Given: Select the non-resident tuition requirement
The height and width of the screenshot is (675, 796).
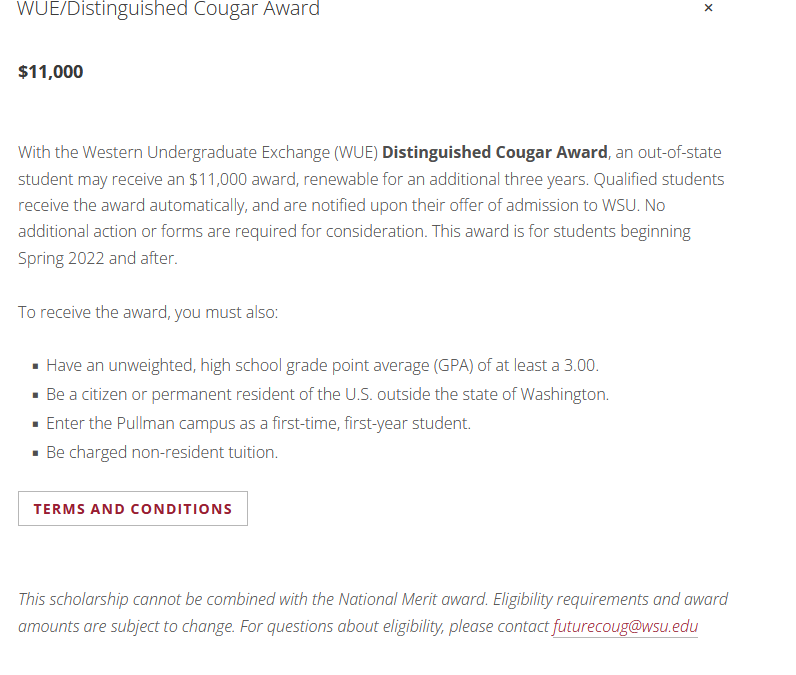Looking at the screenshot, I should (x=162, y=452).
